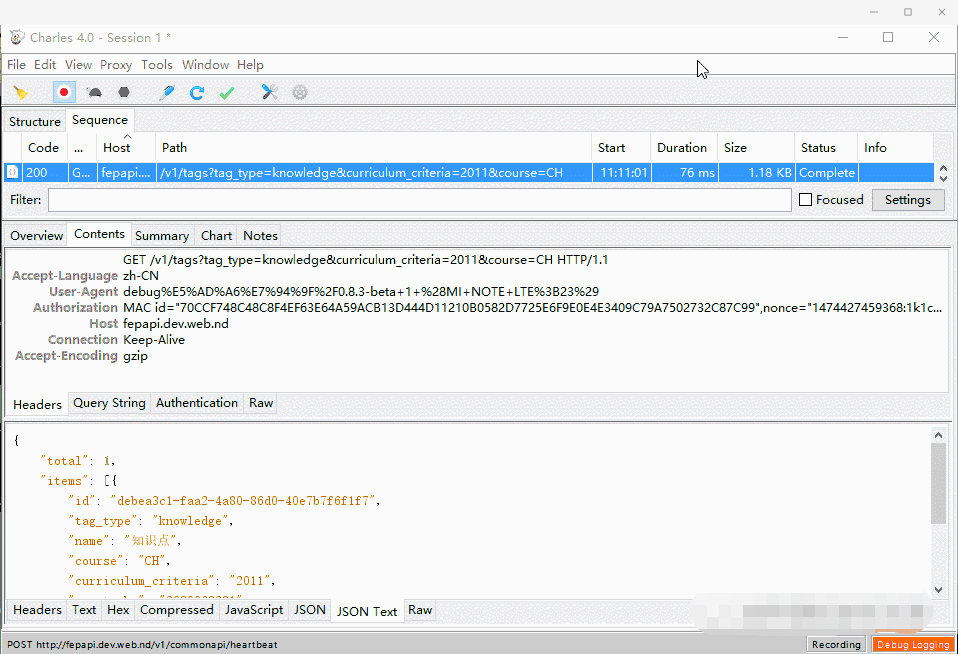Step the request list scroller up
Image resolution: width=958 pixels, height=654 pixels.
click(943, 169)
